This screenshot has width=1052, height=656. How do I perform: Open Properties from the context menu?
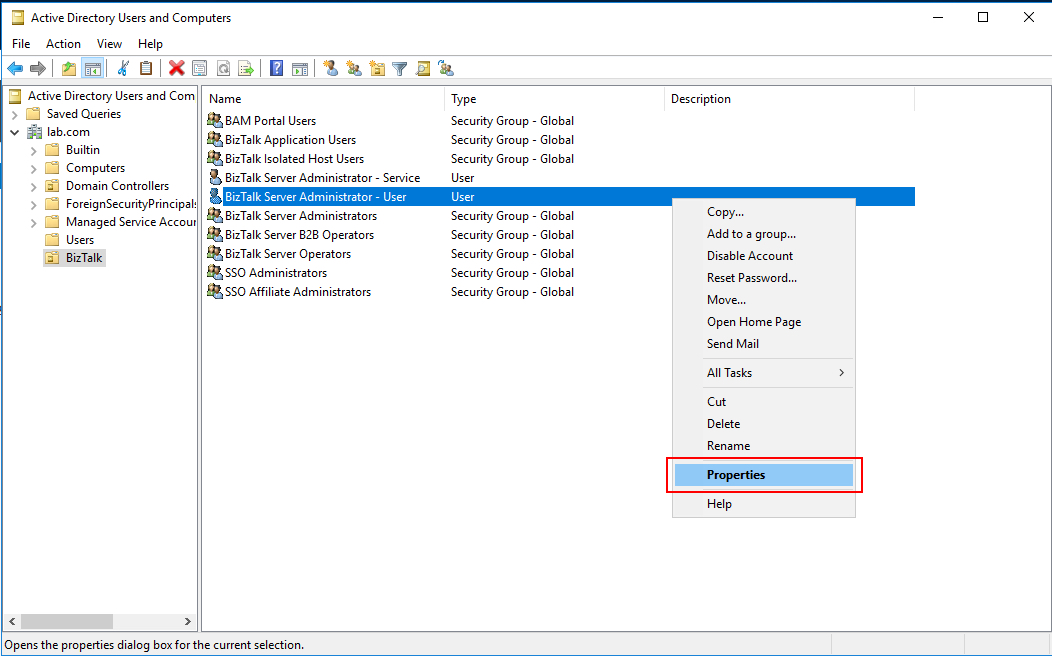(x=764, y=475)
